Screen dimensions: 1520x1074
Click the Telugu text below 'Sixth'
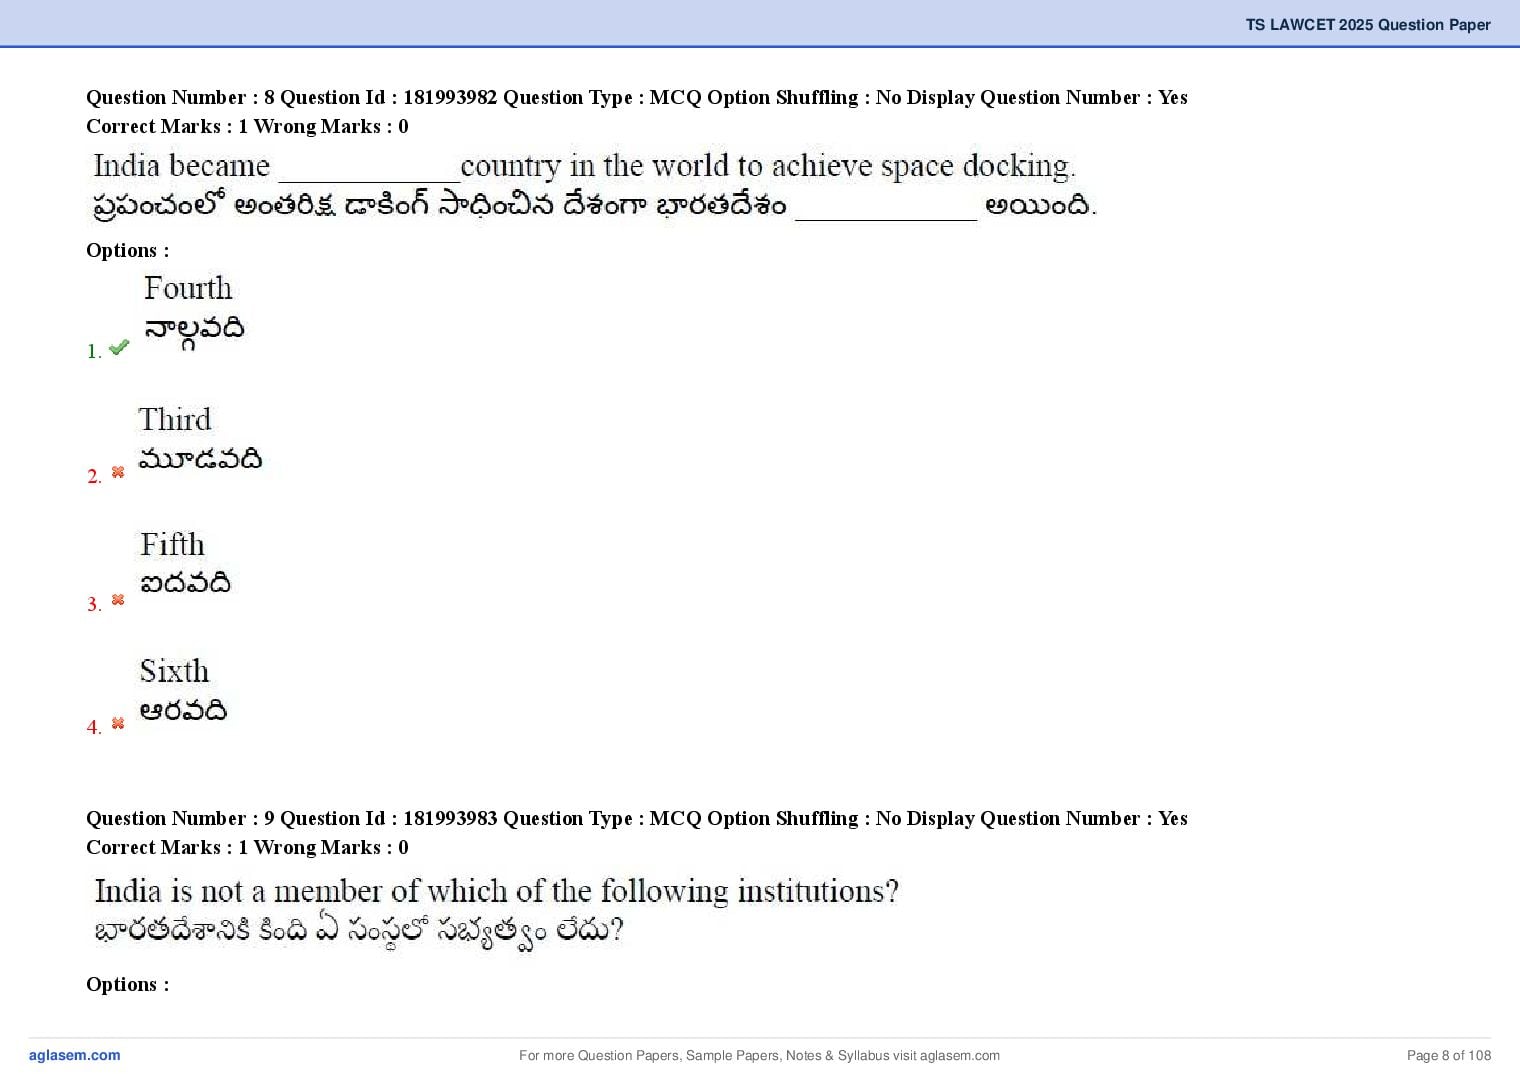(x=183, y=710)
